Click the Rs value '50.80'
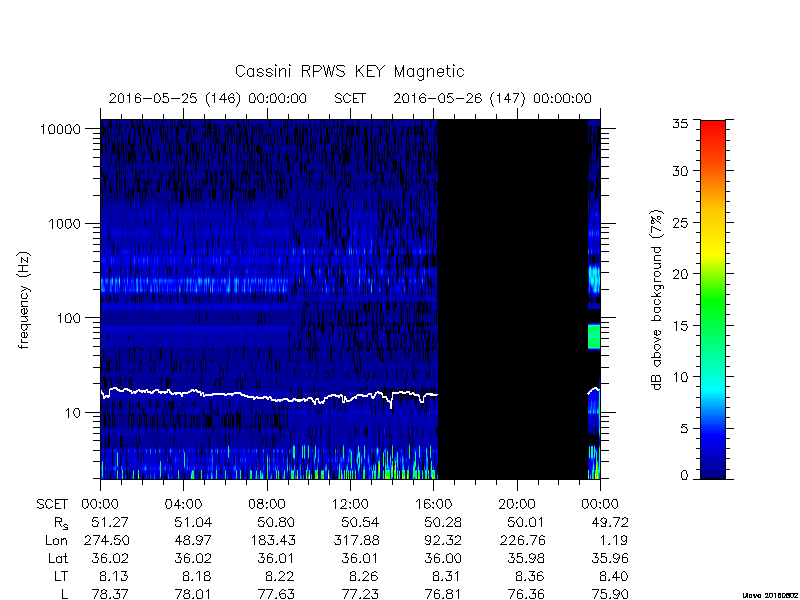Screen dimensions: 800x600 [276, 522]
